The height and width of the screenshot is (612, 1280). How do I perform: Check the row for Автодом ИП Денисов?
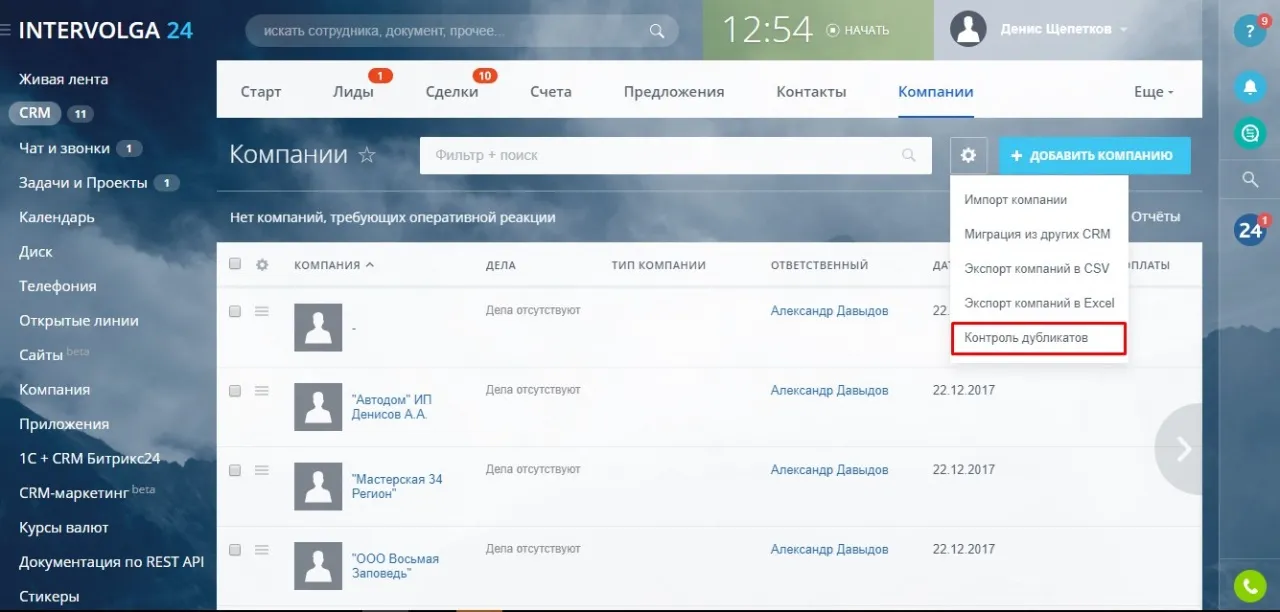click(x=234, y=391)
